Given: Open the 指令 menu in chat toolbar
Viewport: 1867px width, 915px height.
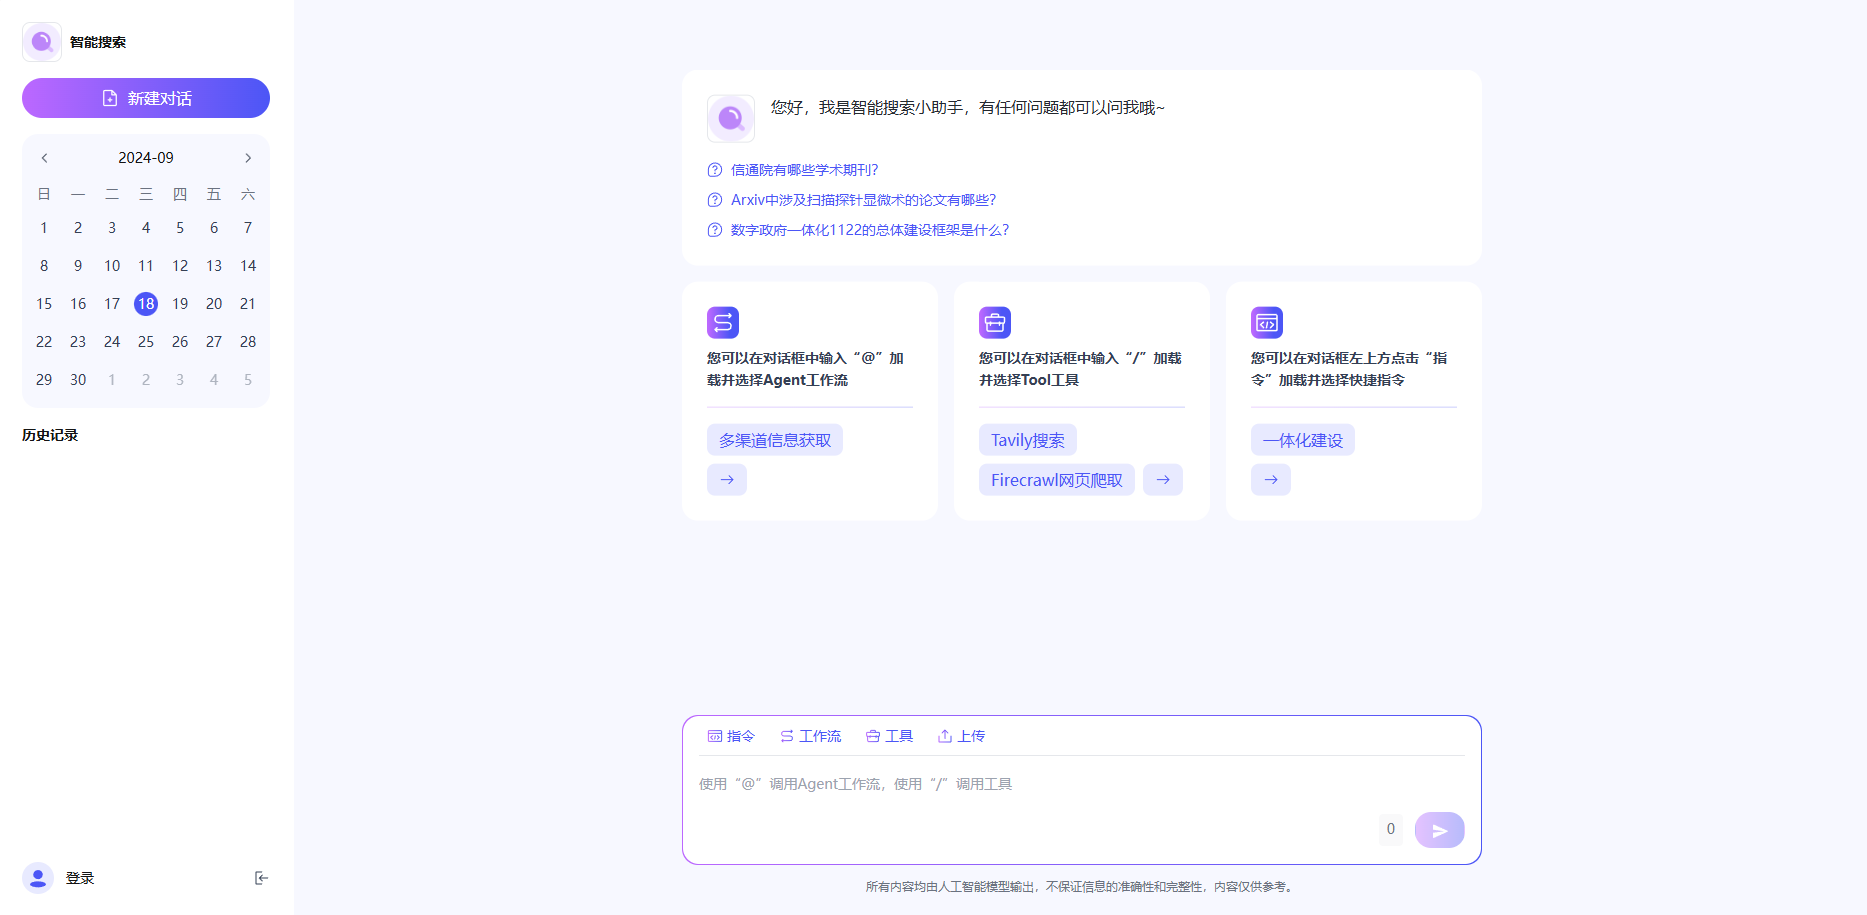Looking at the screenshot, I should 731,736.
